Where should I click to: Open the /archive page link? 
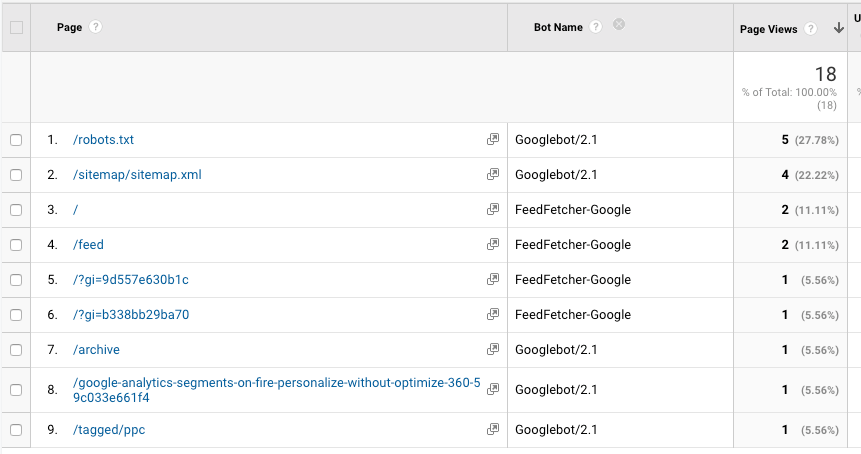coord(96,350)
